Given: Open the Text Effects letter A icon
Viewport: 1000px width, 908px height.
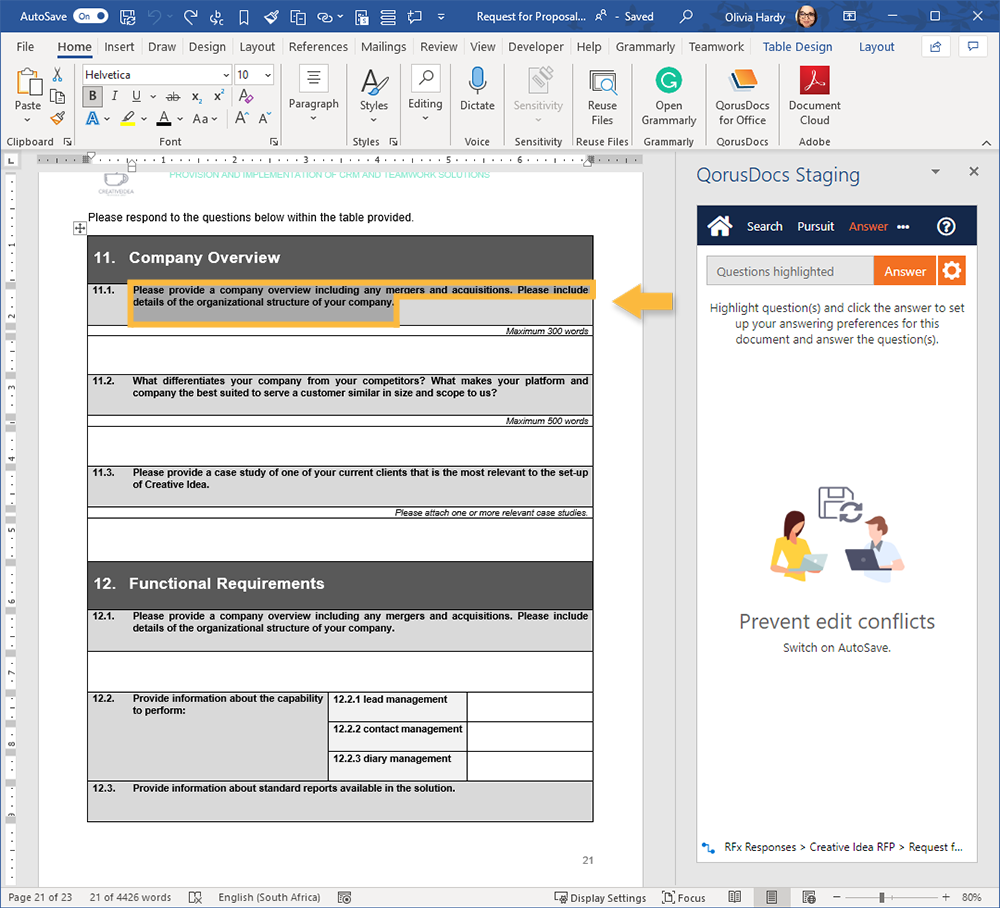Looking at the screenshot, I should 93,119.
